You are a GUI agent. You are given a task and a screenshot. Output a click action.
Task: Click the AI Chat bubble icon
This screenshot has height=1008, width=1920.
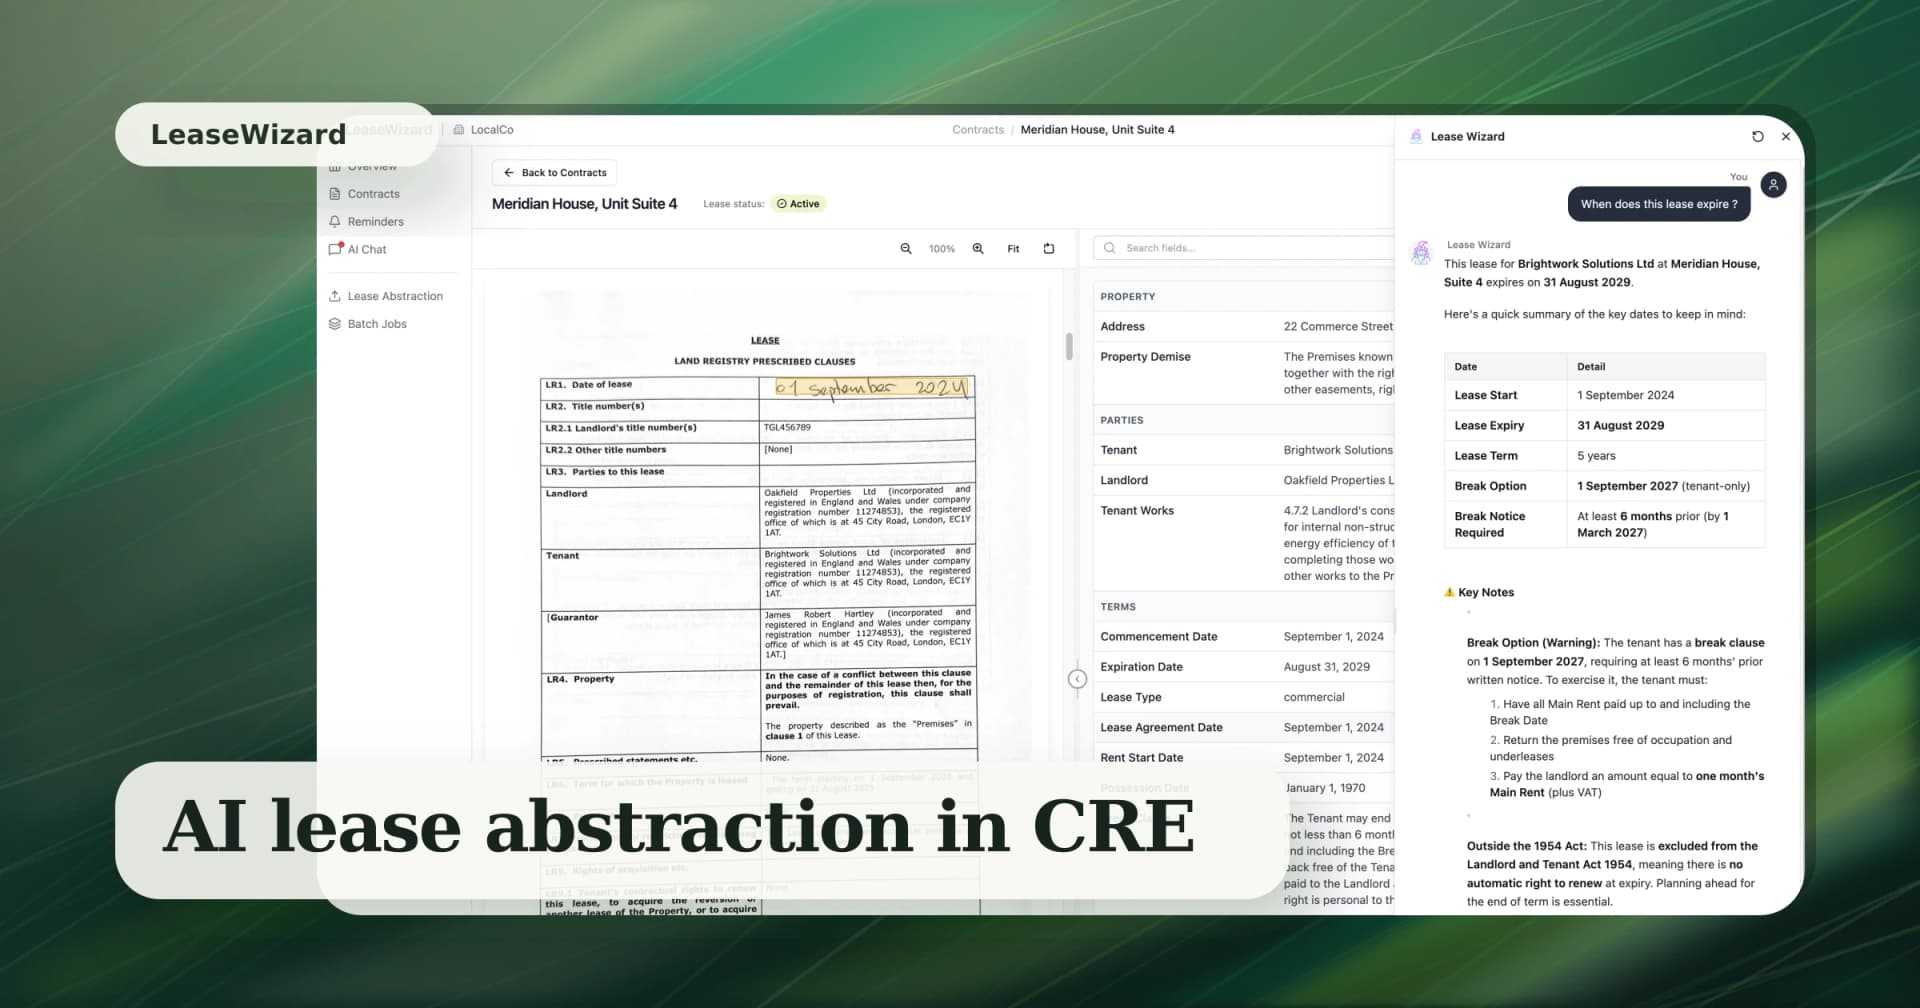[x=335, y=249]
